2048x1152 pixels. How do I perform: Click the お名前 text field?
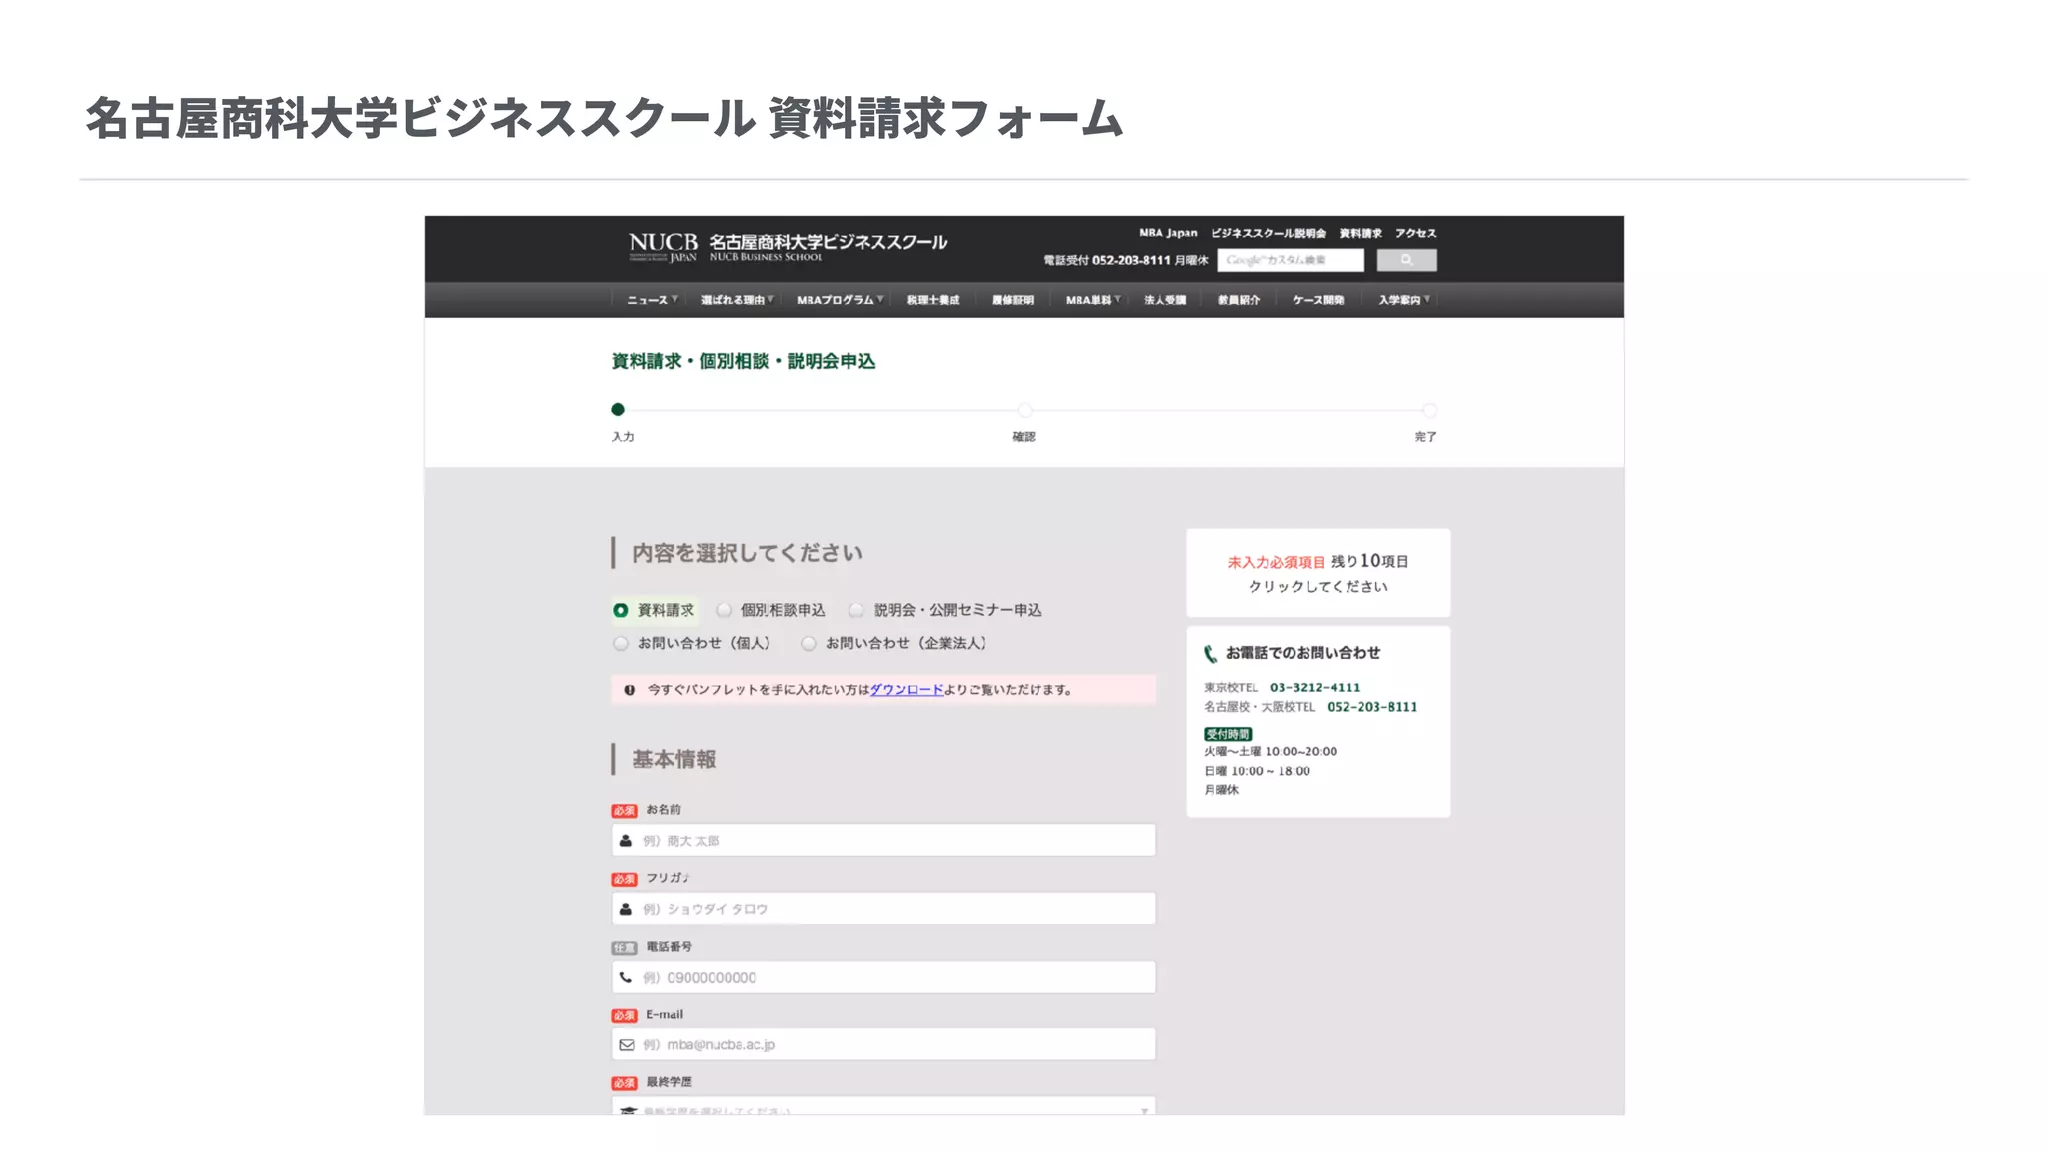[884, 840]
